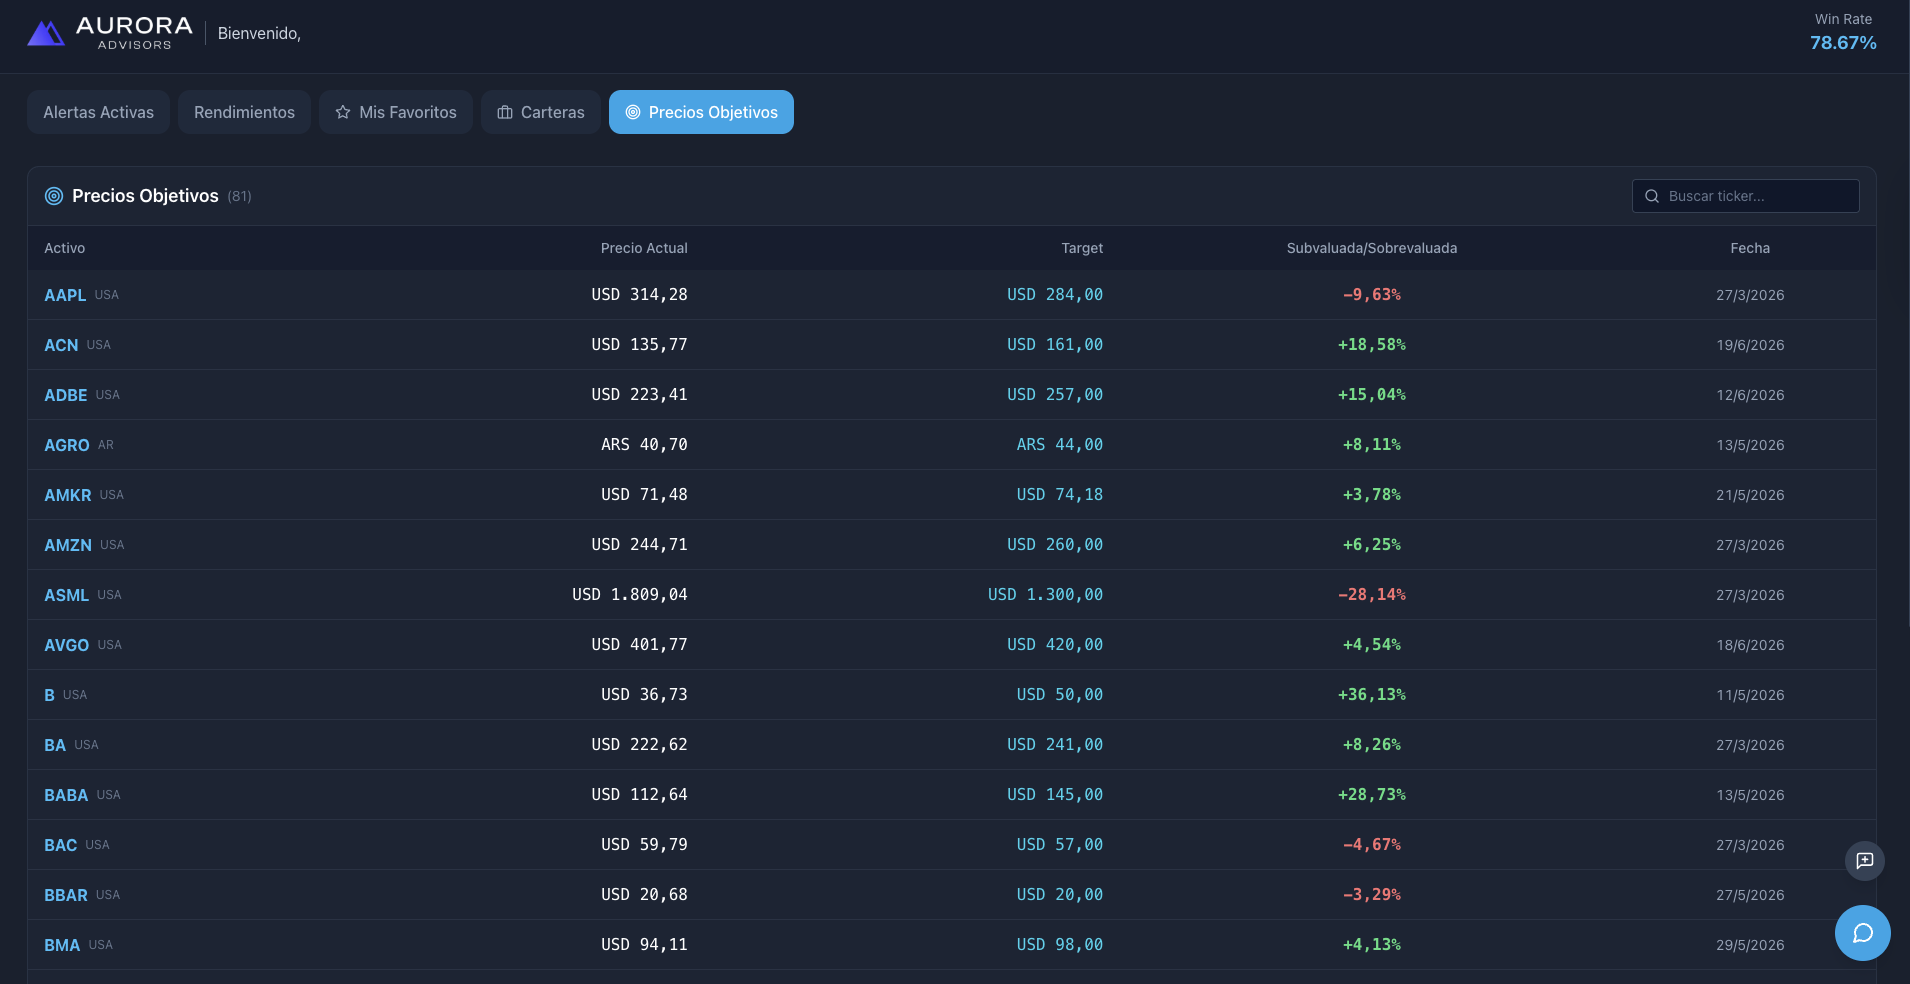
Task: Open the AMZN ticker link
Action: pos(68,545)
